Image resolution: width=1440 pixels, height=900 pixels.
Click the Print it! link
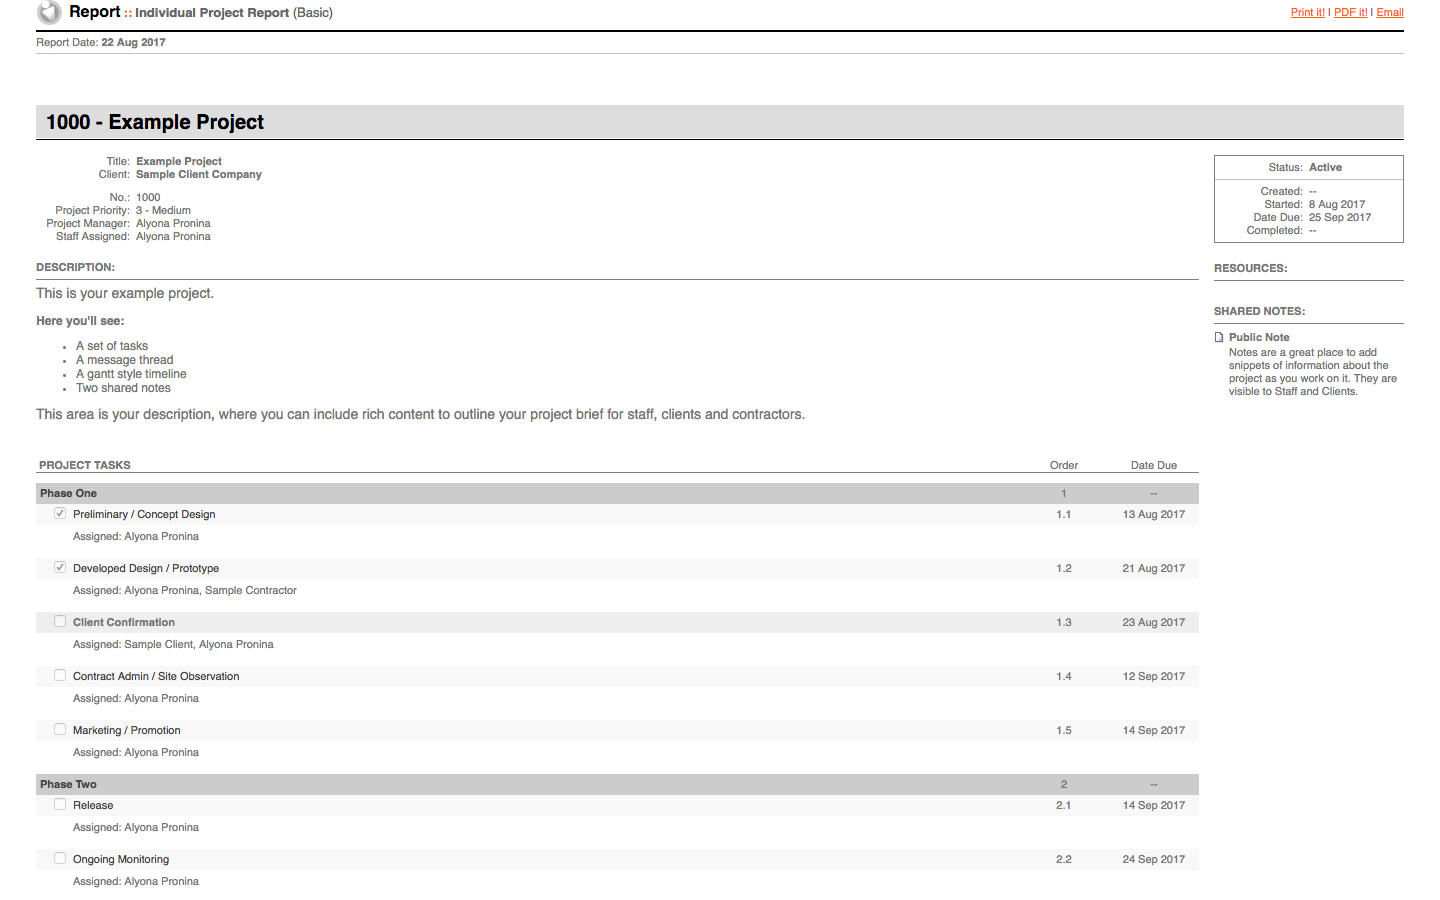pyautogui.click(x=1307, y=12)
